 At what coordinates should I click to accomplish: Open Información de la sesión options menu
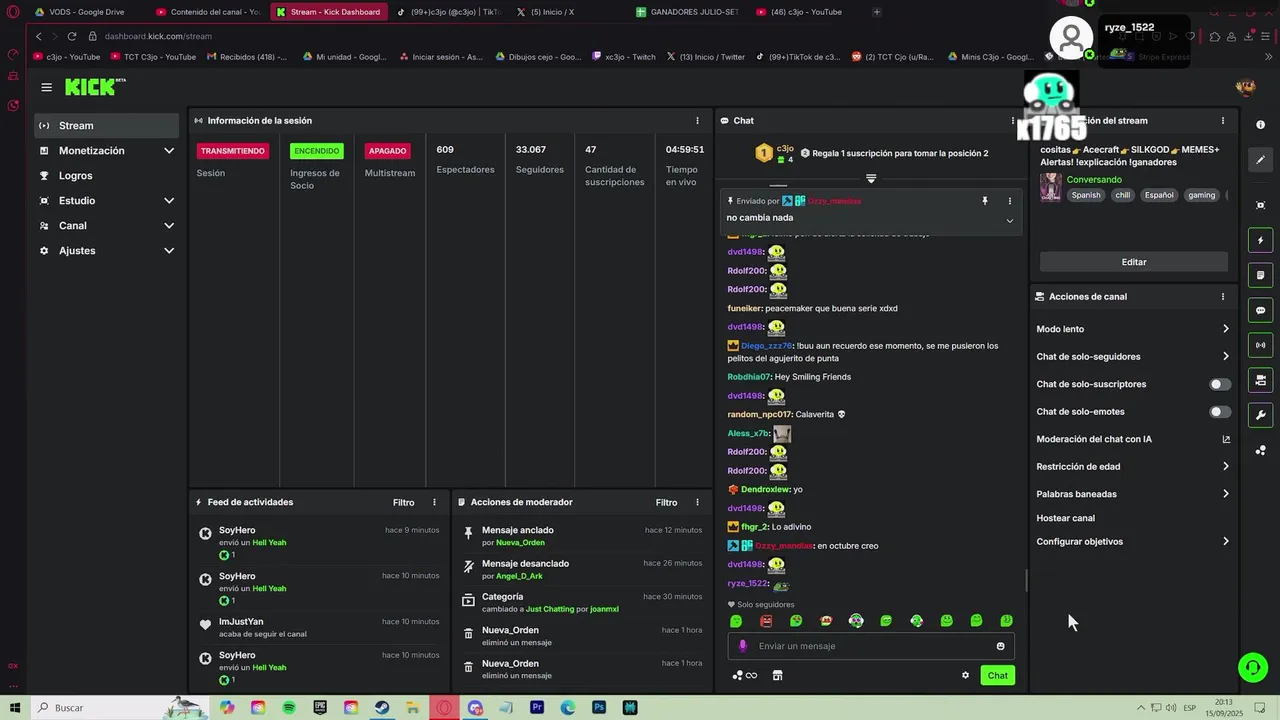[697, 120]
